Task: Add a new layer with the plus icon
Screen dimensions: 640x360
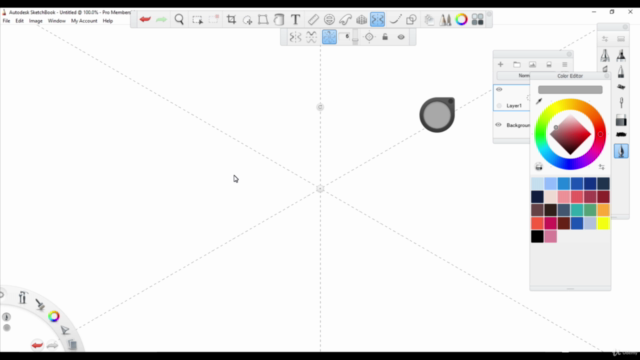Action: 500,64
